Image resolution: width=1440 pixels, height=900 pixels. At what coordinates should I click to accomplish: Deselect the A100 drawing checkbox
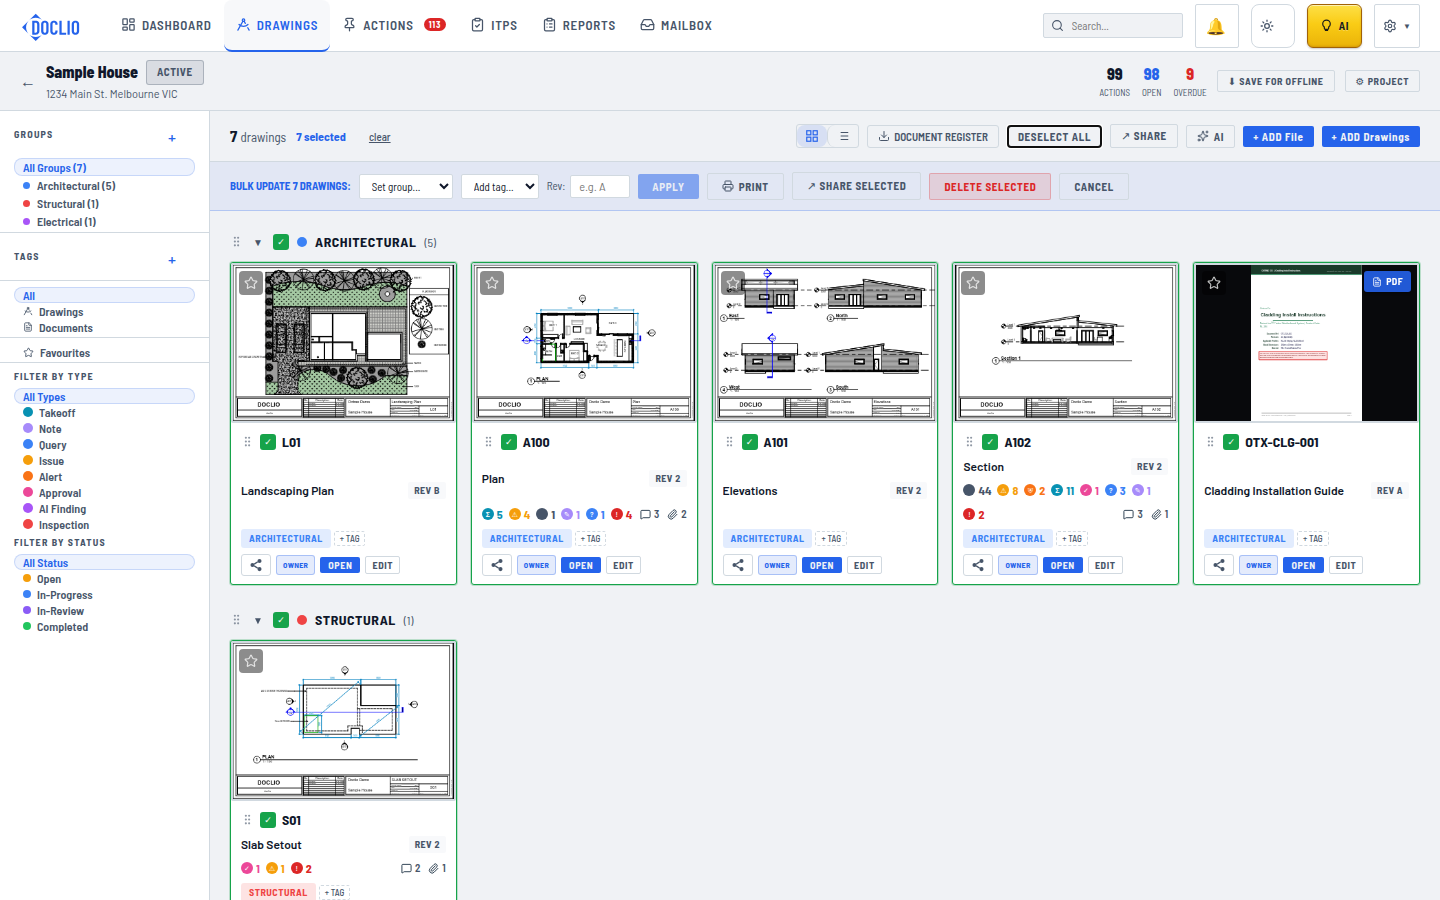pos(509,442)
